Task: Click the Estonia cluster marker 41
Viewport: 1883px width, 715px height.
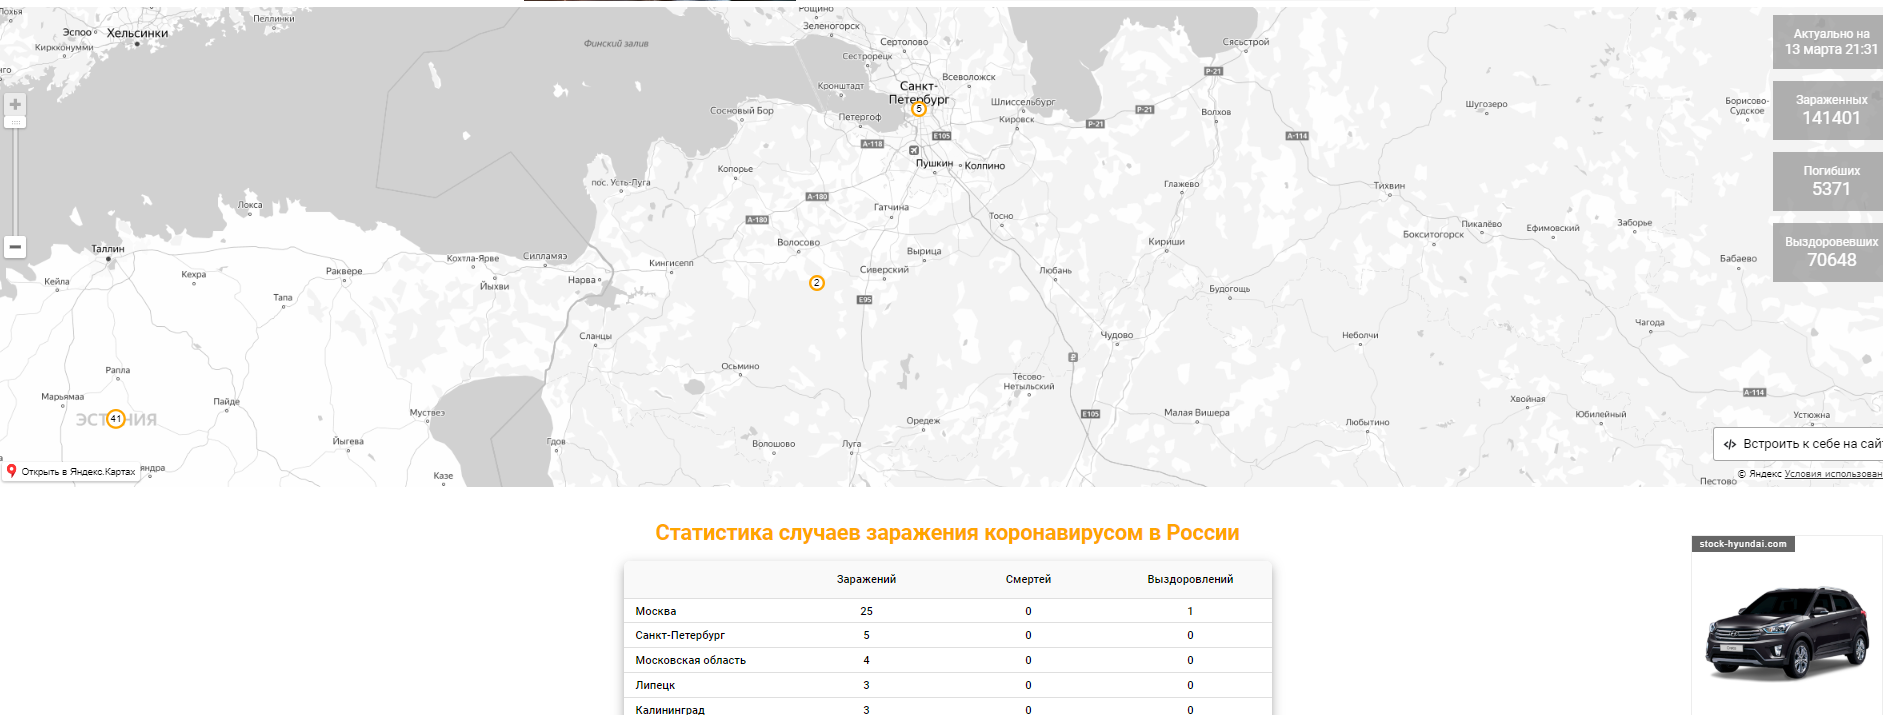Action: coord(116,419)
